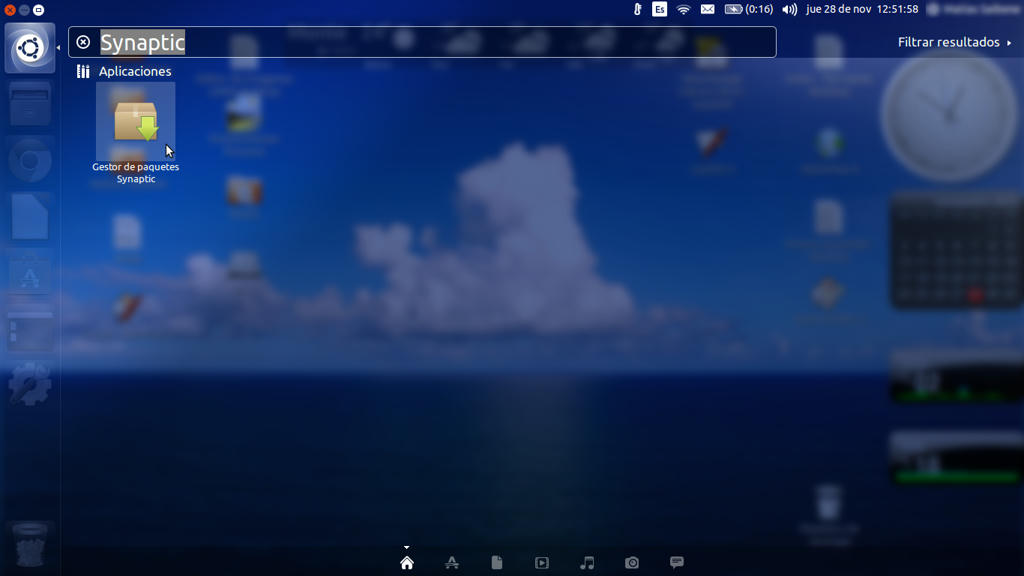Collapse the Aplicaciones results category
This screenshot has width=1024, height=576.
(124, 71)
